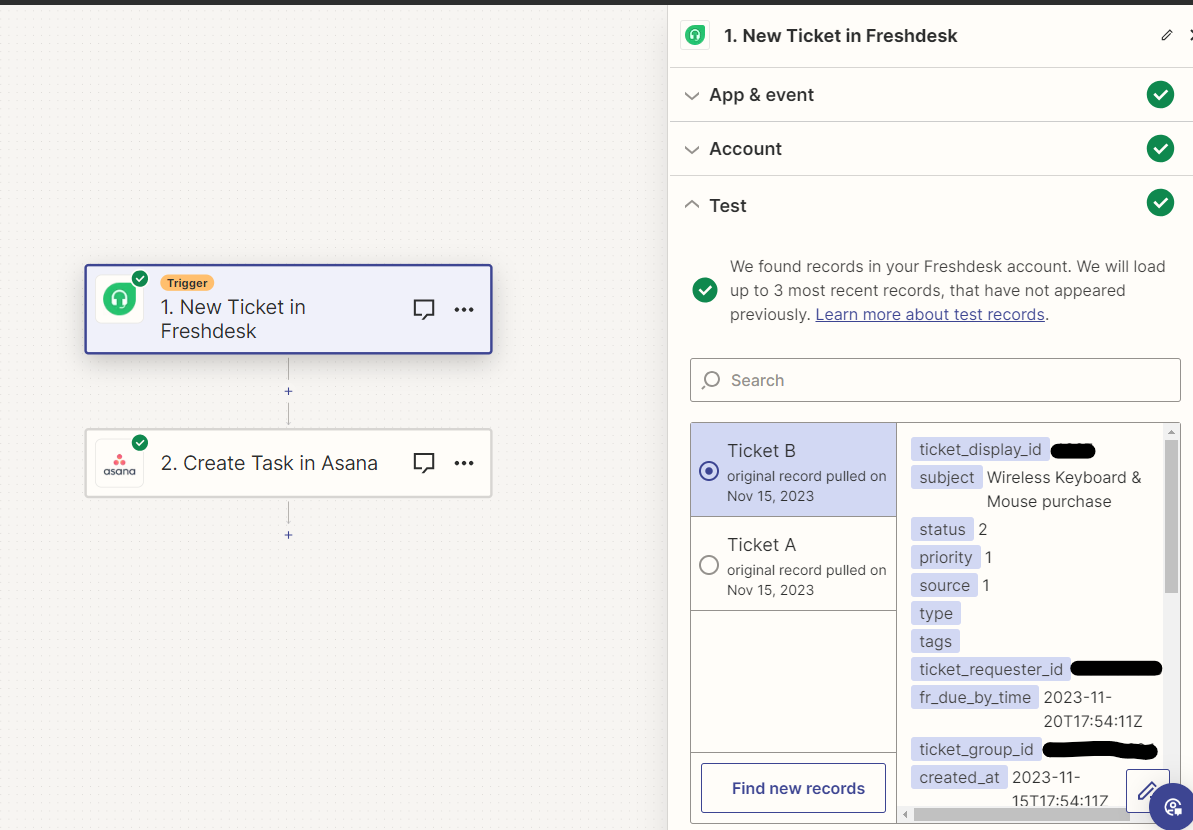Open the help chat bubble at bottom corner
The height and width of the screenshot is (830, 1193).
1172,806
